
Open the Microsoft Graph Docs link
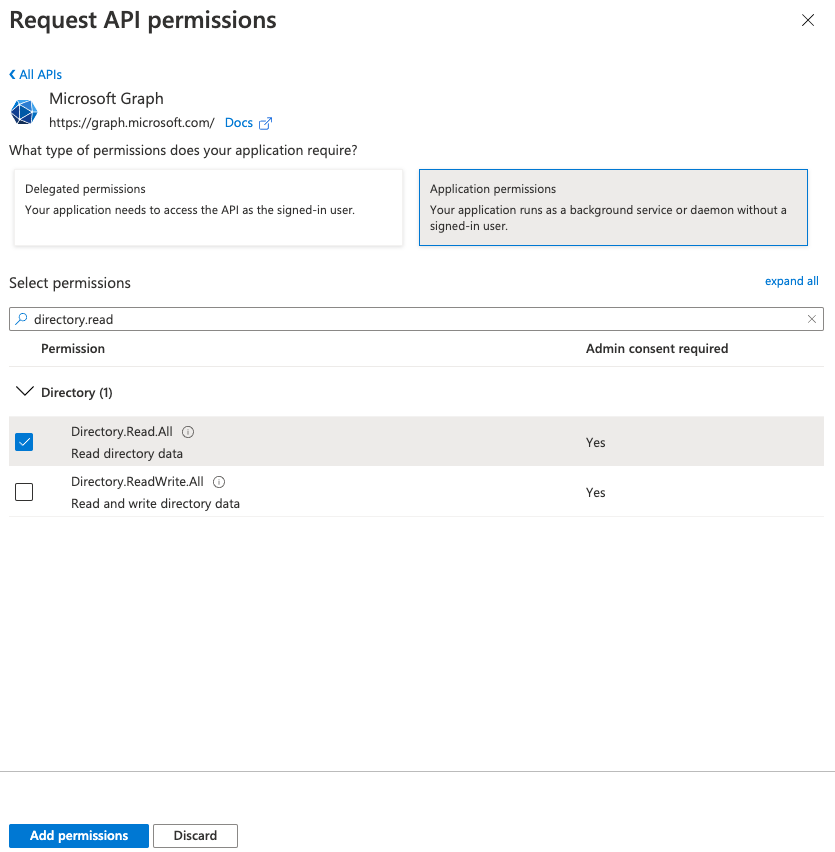[x=238, y=123]
